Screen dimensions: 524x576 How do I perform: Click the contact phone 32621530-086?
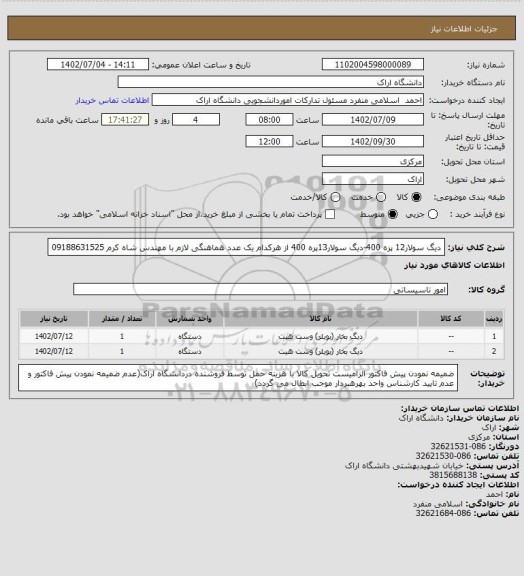[x=443, y=456]
